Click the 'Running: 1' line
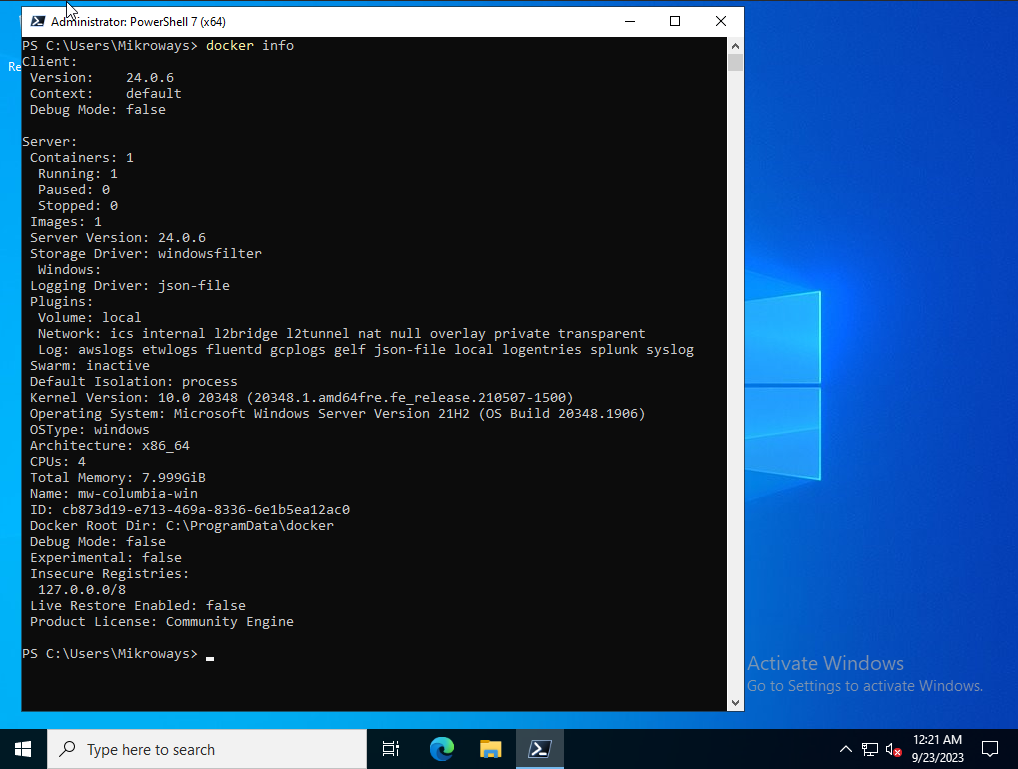The height and width of the screenshot is (769, 1018). tap(78, 174)
